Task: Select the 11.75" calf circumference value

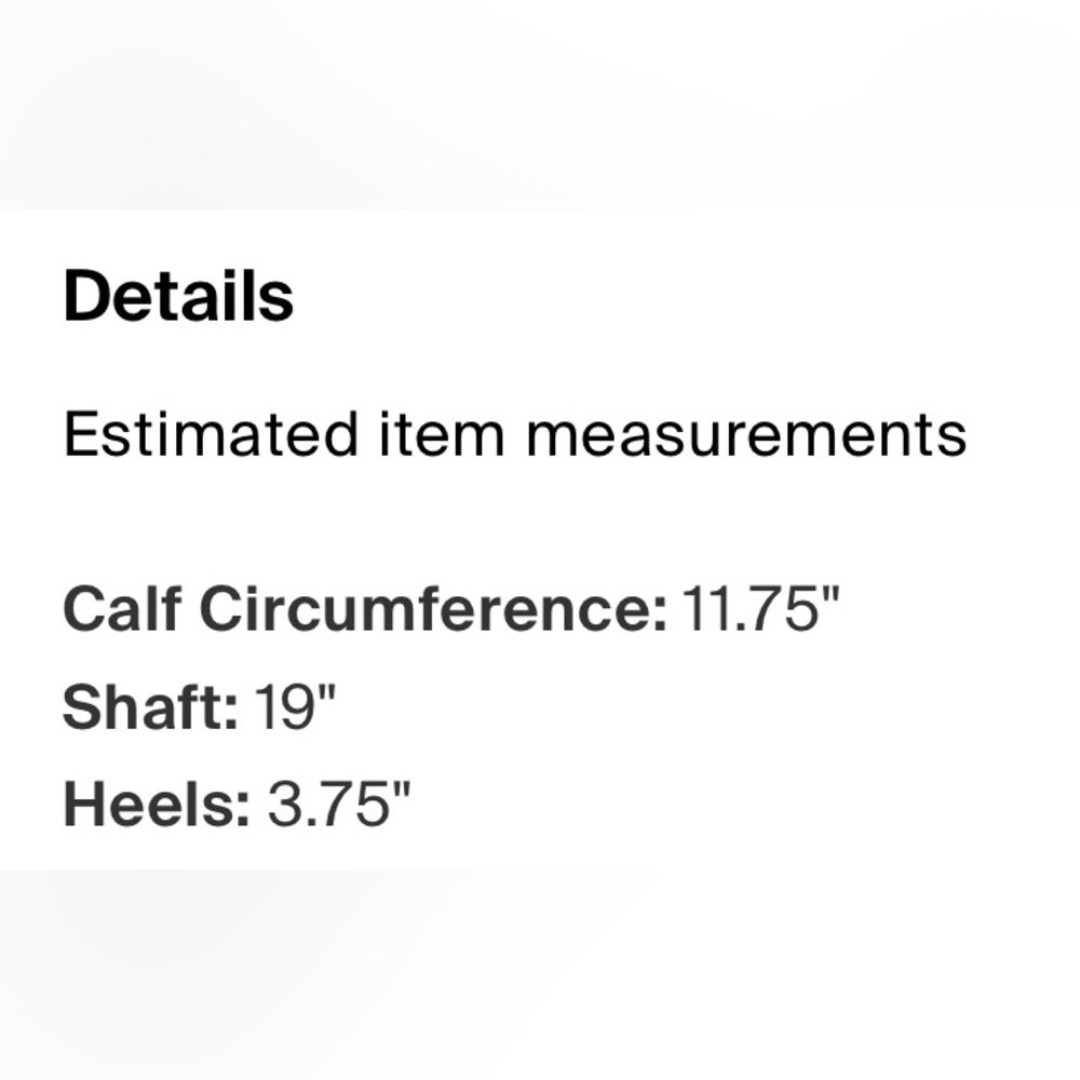Action: click(761, 609)
